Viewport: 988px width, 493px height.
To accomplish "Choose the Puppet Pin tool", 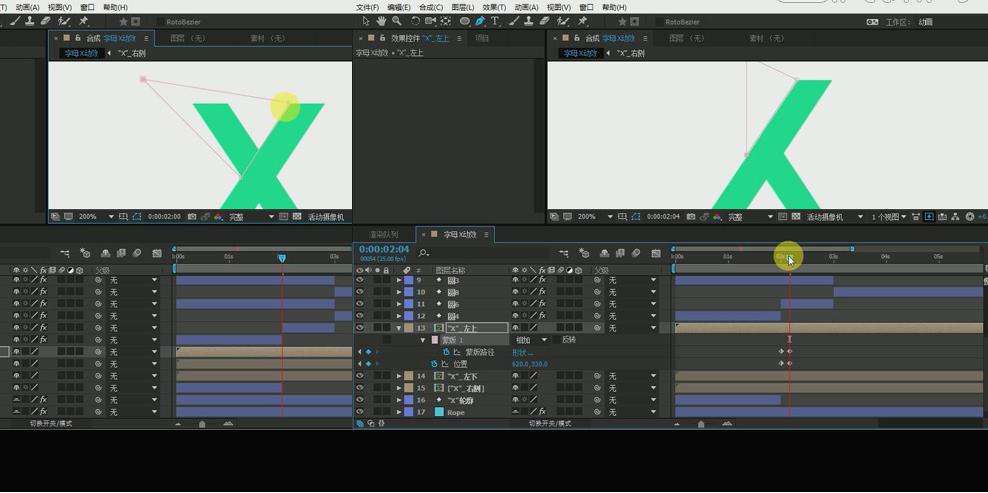I will click(x=583, y=21).
